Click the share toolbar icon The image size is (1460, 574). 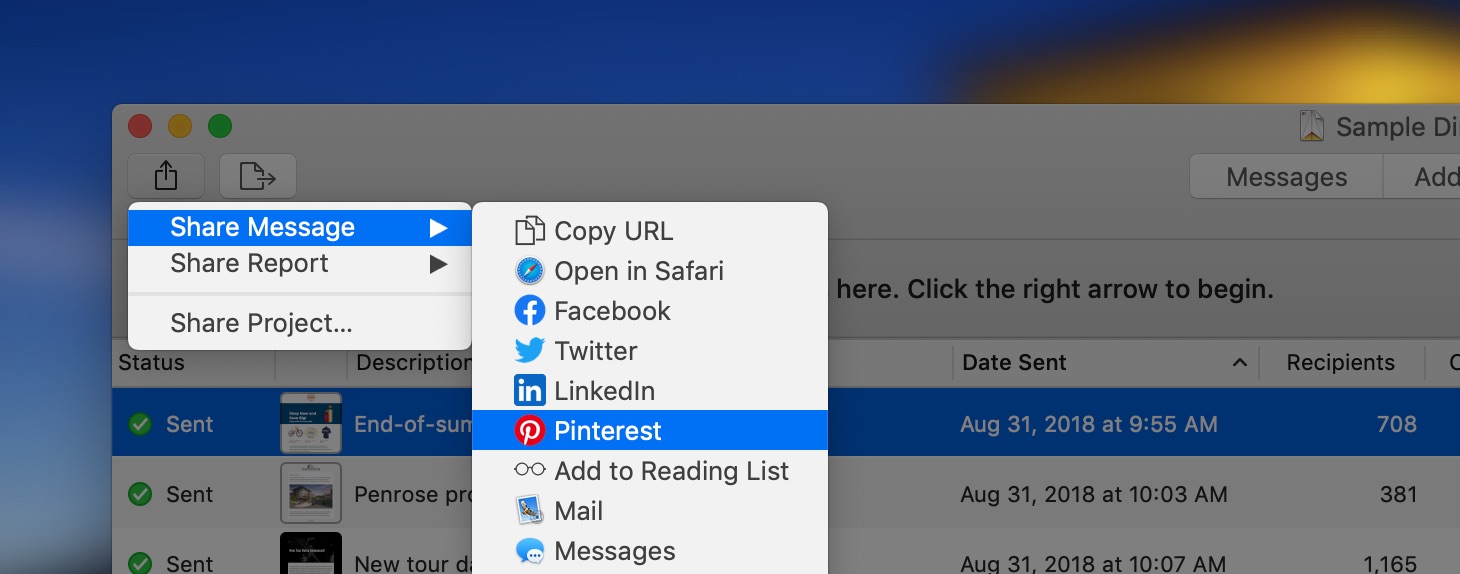pyautogui.click(x=166, y=176)
